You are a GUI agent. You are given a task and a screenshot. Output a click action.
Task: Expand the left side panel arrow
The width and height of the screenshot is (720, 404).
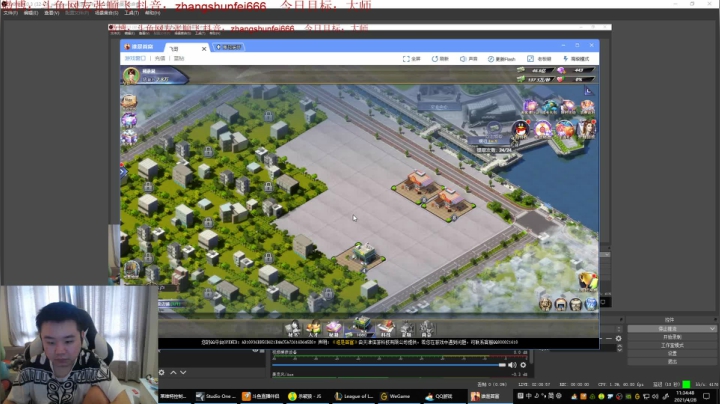coord(123,173)
